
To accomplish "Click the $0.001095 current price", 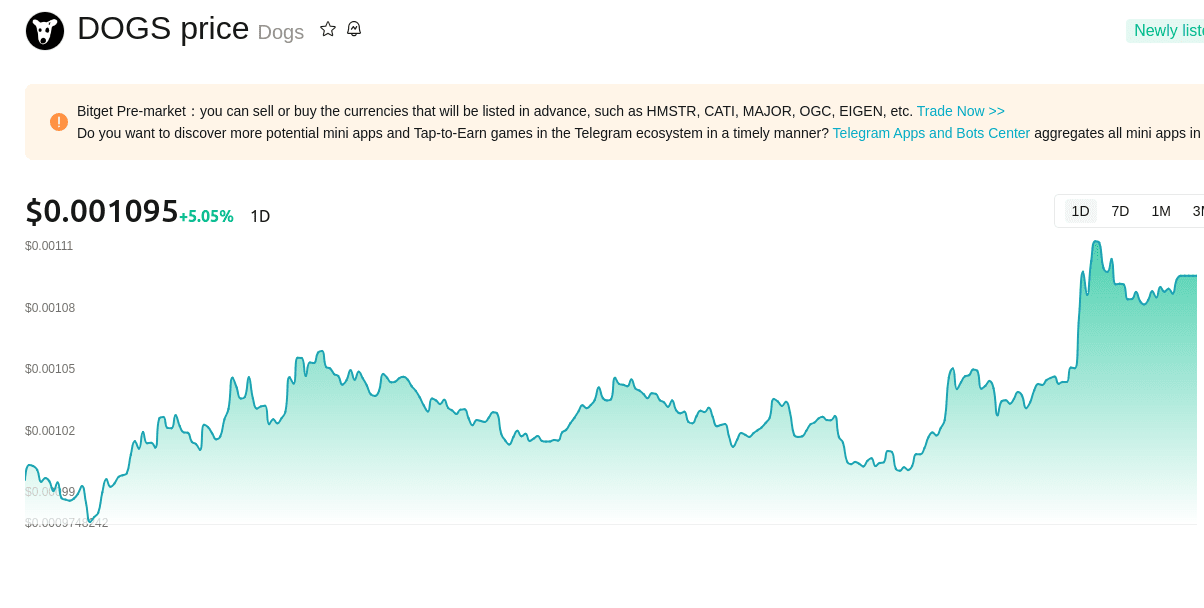I will (x=102, y=212).
